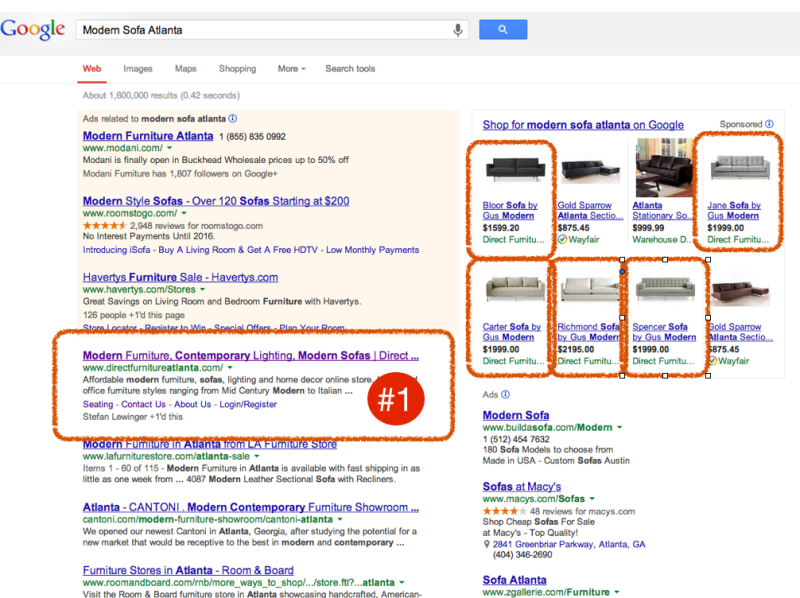800x598 pixels.
Task: Click the blue search magnifier button
Action: click(503, 30)
